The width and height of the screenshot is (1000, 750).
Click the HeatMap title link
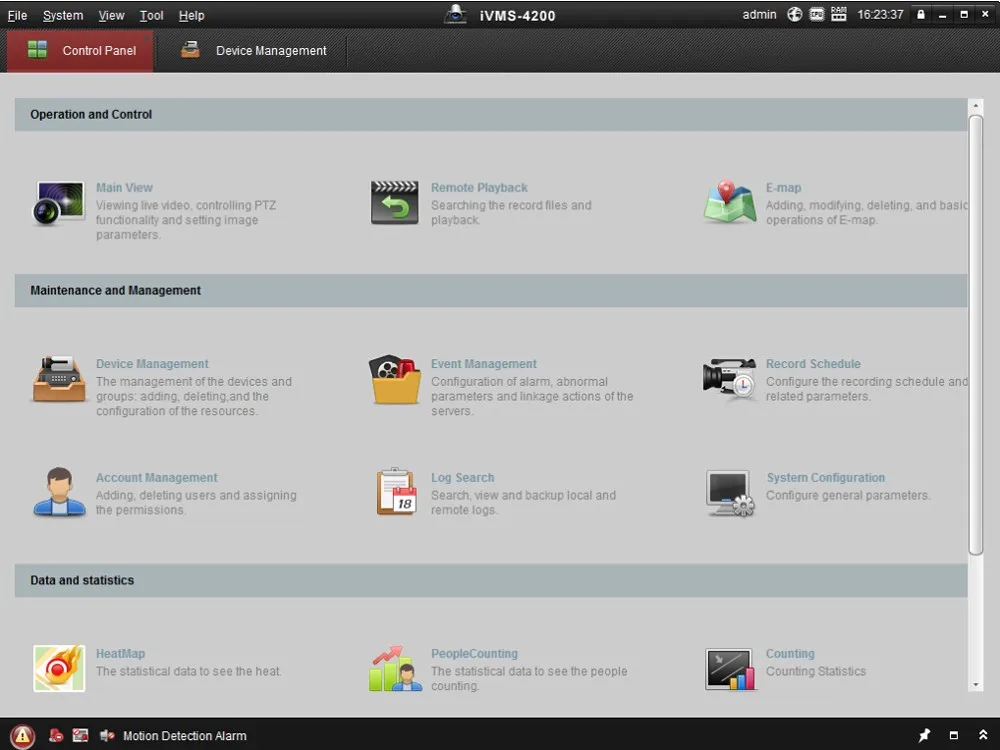121,654
